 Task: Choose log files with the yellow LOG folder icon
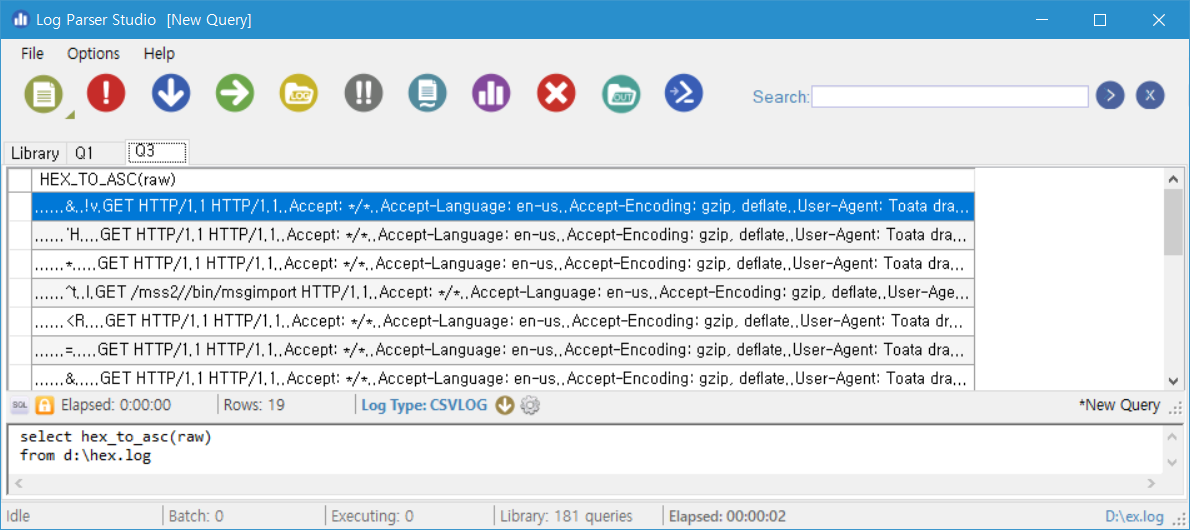tap(299, 93)
